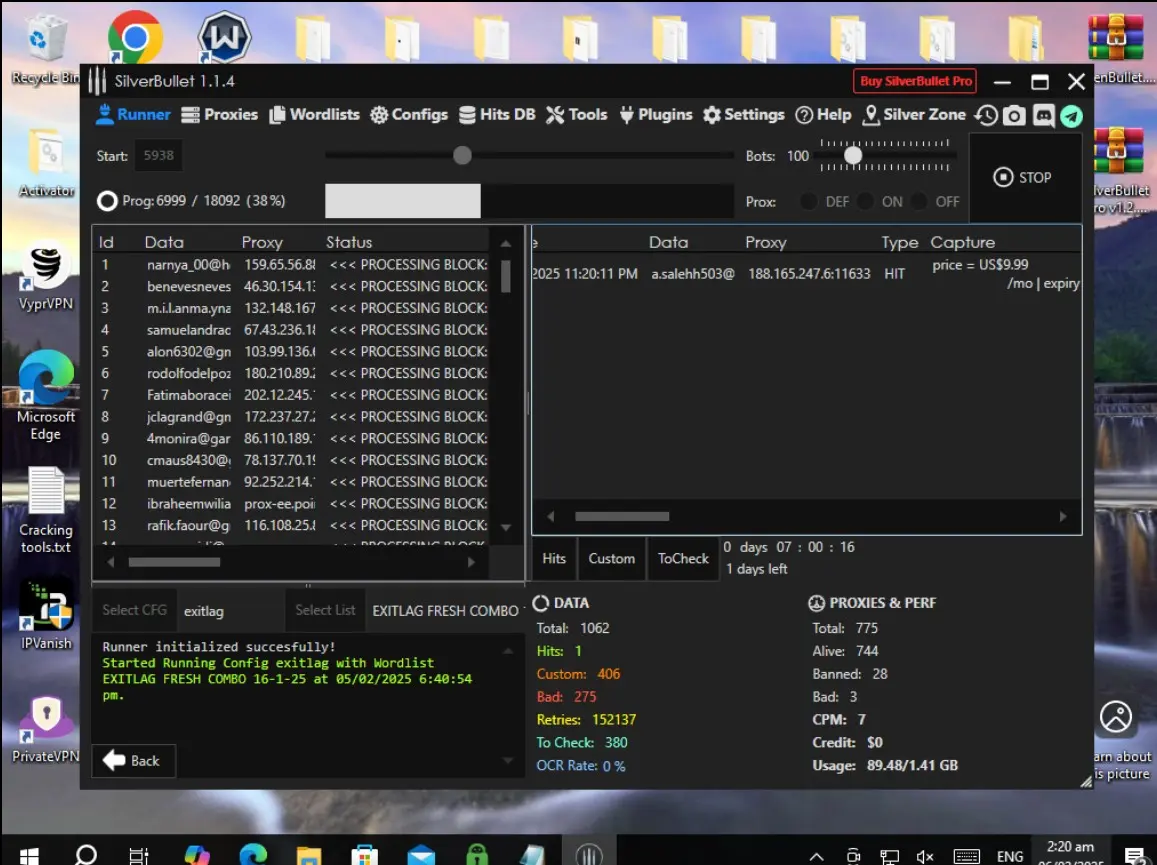Image resolution: width=1157 pixels, height=865 pixels.
Task: Click the Select CFG button
Action: pos(135,610)
